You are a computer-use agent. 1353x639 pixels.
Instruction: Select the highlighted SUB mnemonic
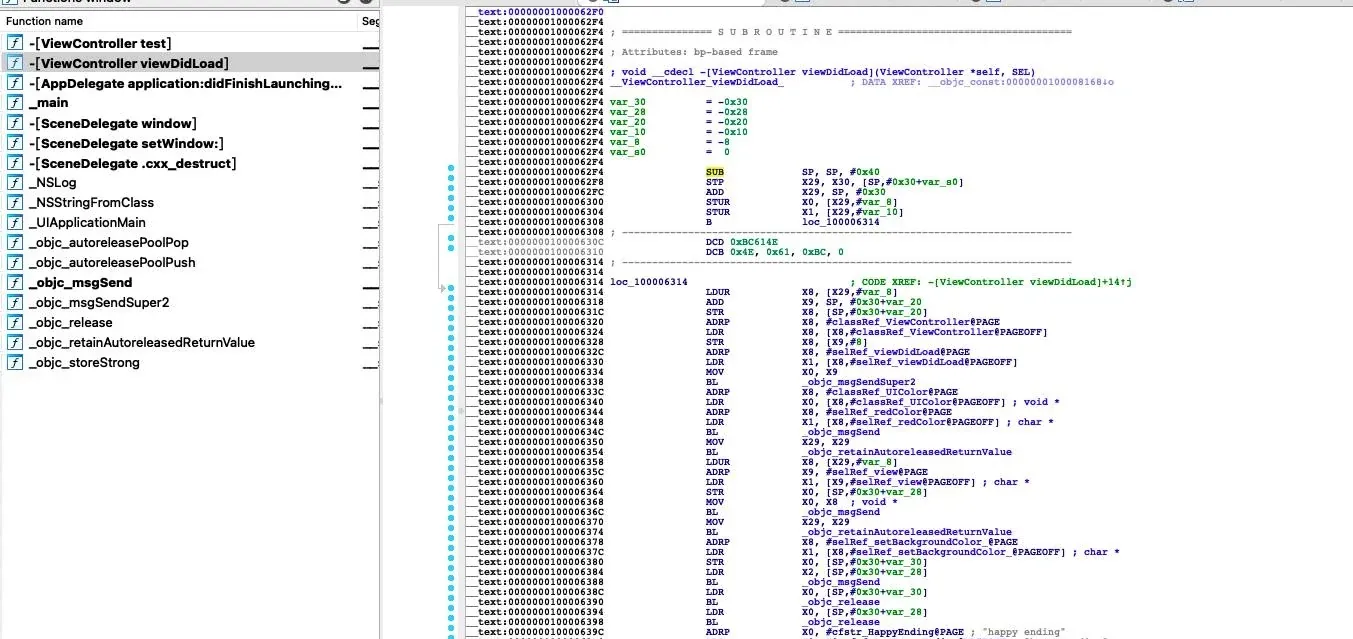coord(714,172)
